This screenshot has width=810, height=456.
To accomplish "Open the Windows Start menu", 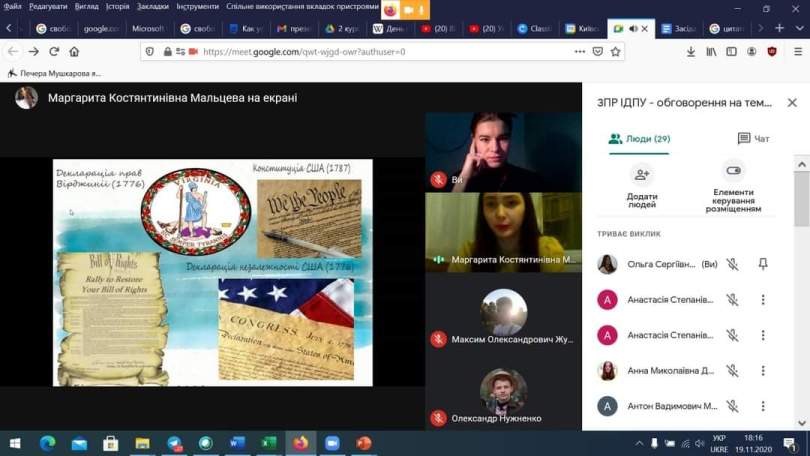I will tap(15, 443).
